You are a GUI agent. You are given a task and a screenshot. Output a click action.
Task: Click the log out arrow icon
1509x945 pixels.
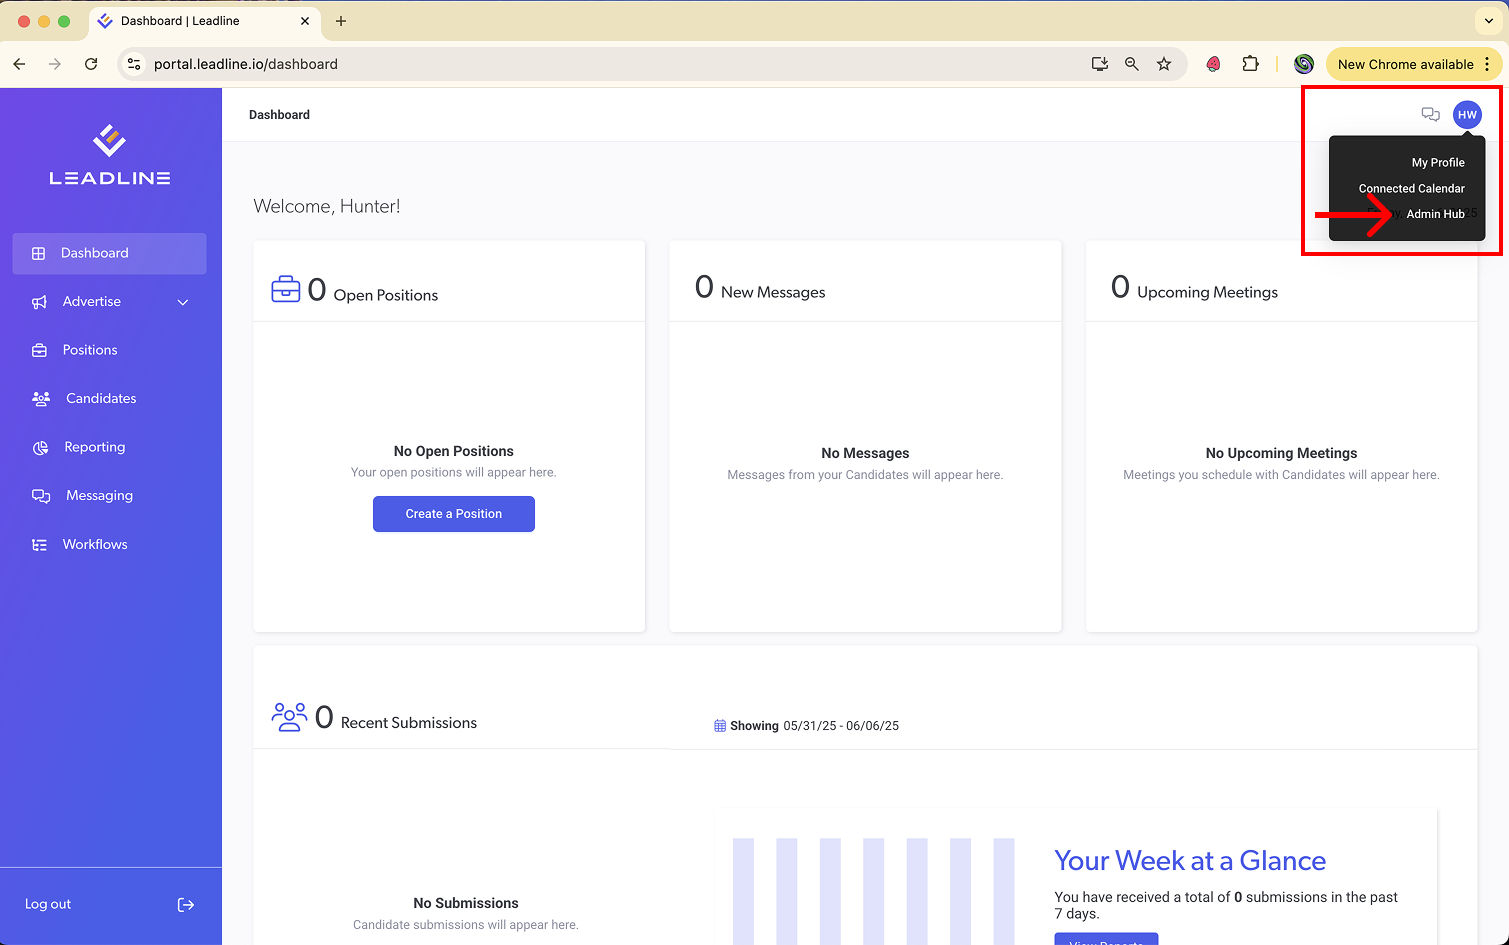coord(186,904)
